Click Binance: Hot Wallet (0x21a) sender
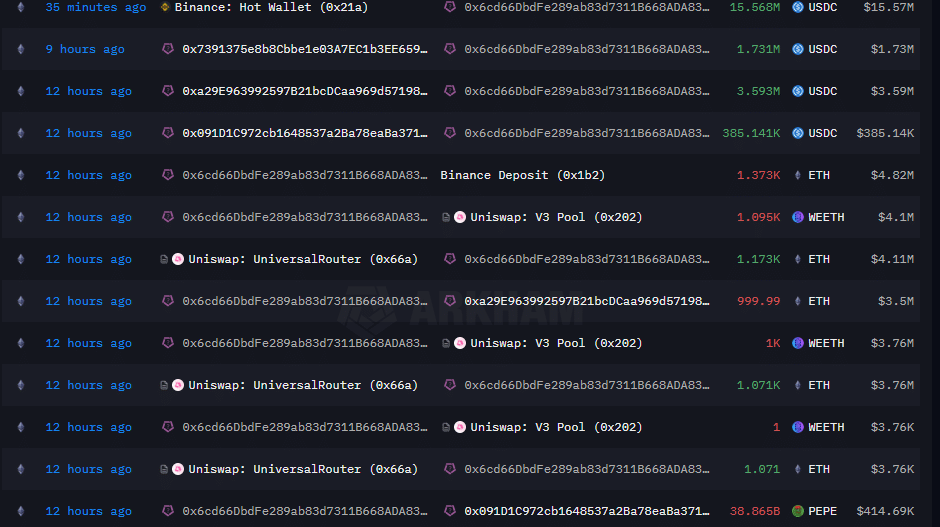940x527 pixels. coord(271,7)
